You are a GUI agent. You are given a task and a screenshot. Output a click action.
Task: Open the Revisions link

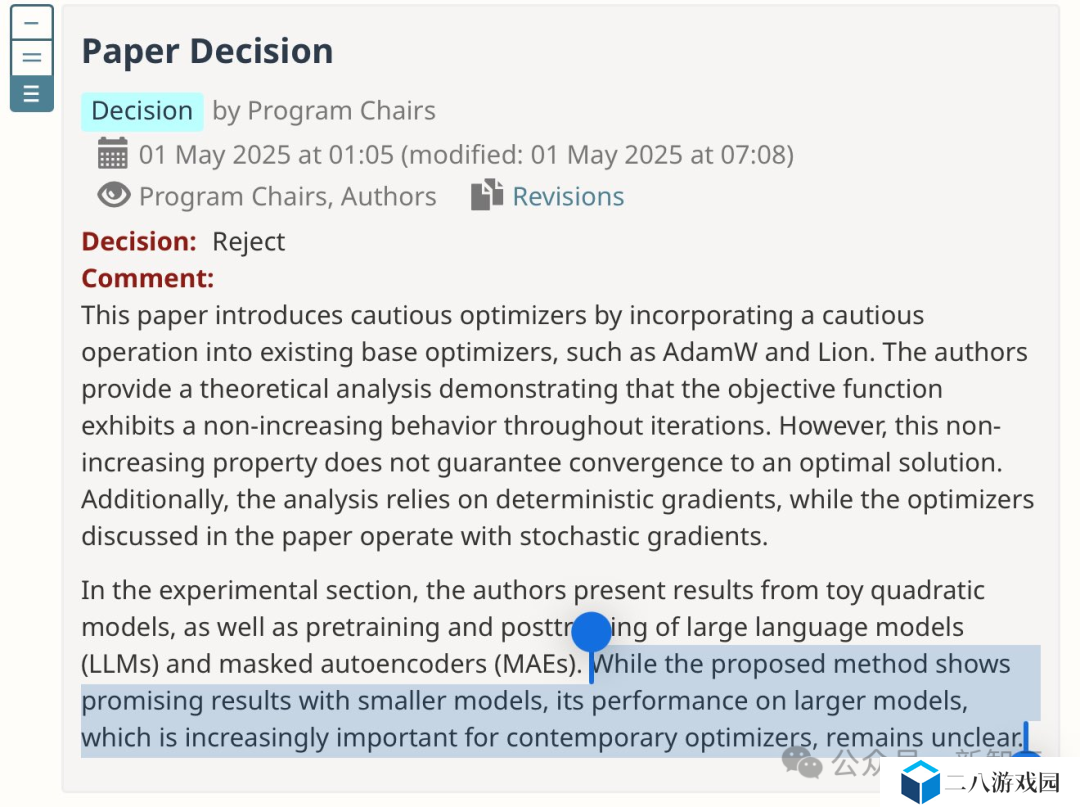coord(568,197)
